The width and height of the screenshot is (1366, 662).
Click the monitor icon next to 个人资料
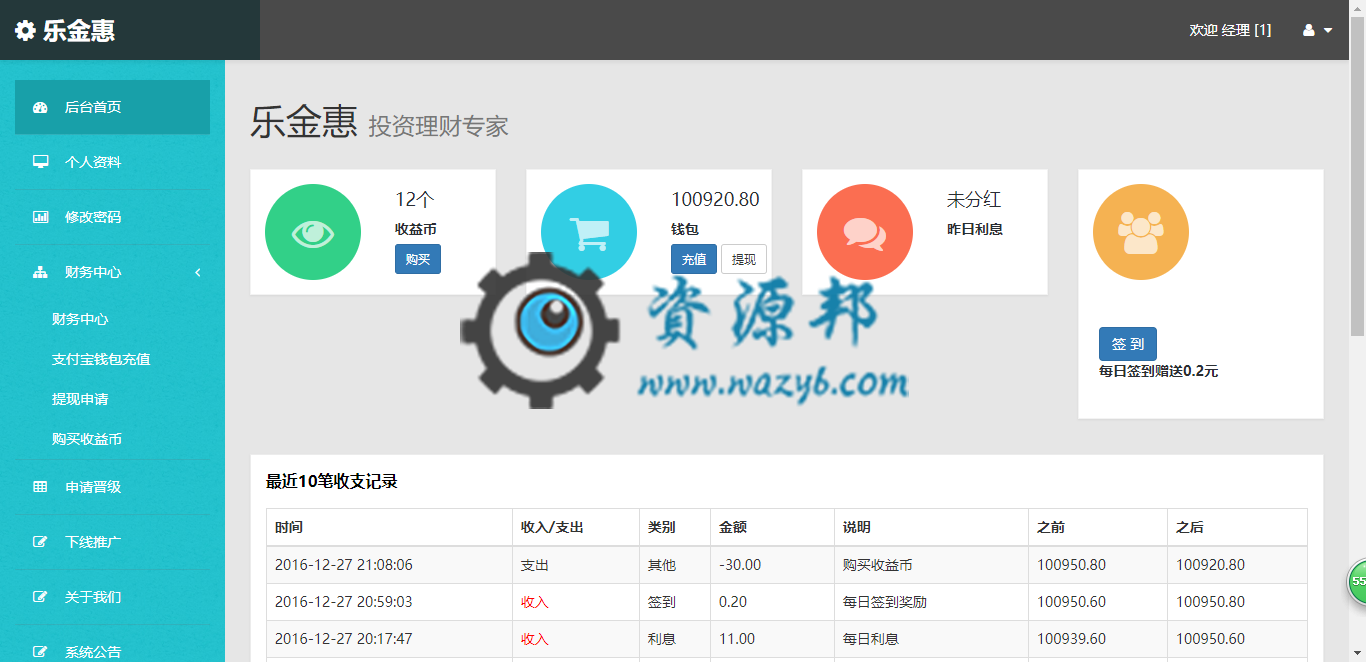(x=40, y=162)
